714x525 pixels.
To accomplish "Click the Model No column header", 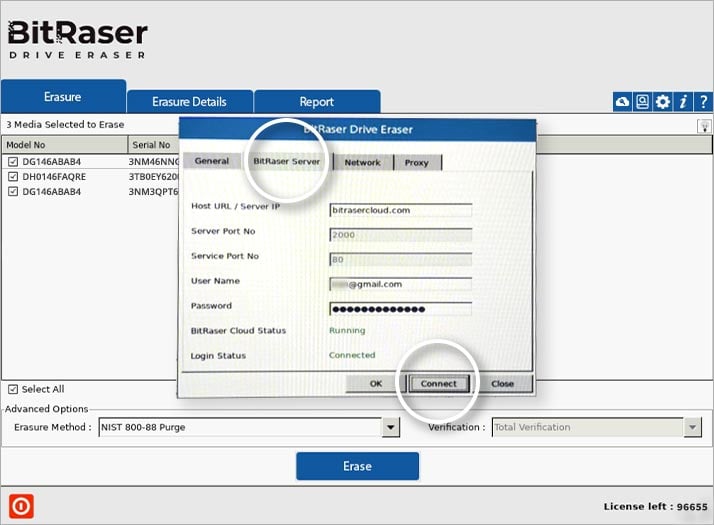I will point(64,145).
